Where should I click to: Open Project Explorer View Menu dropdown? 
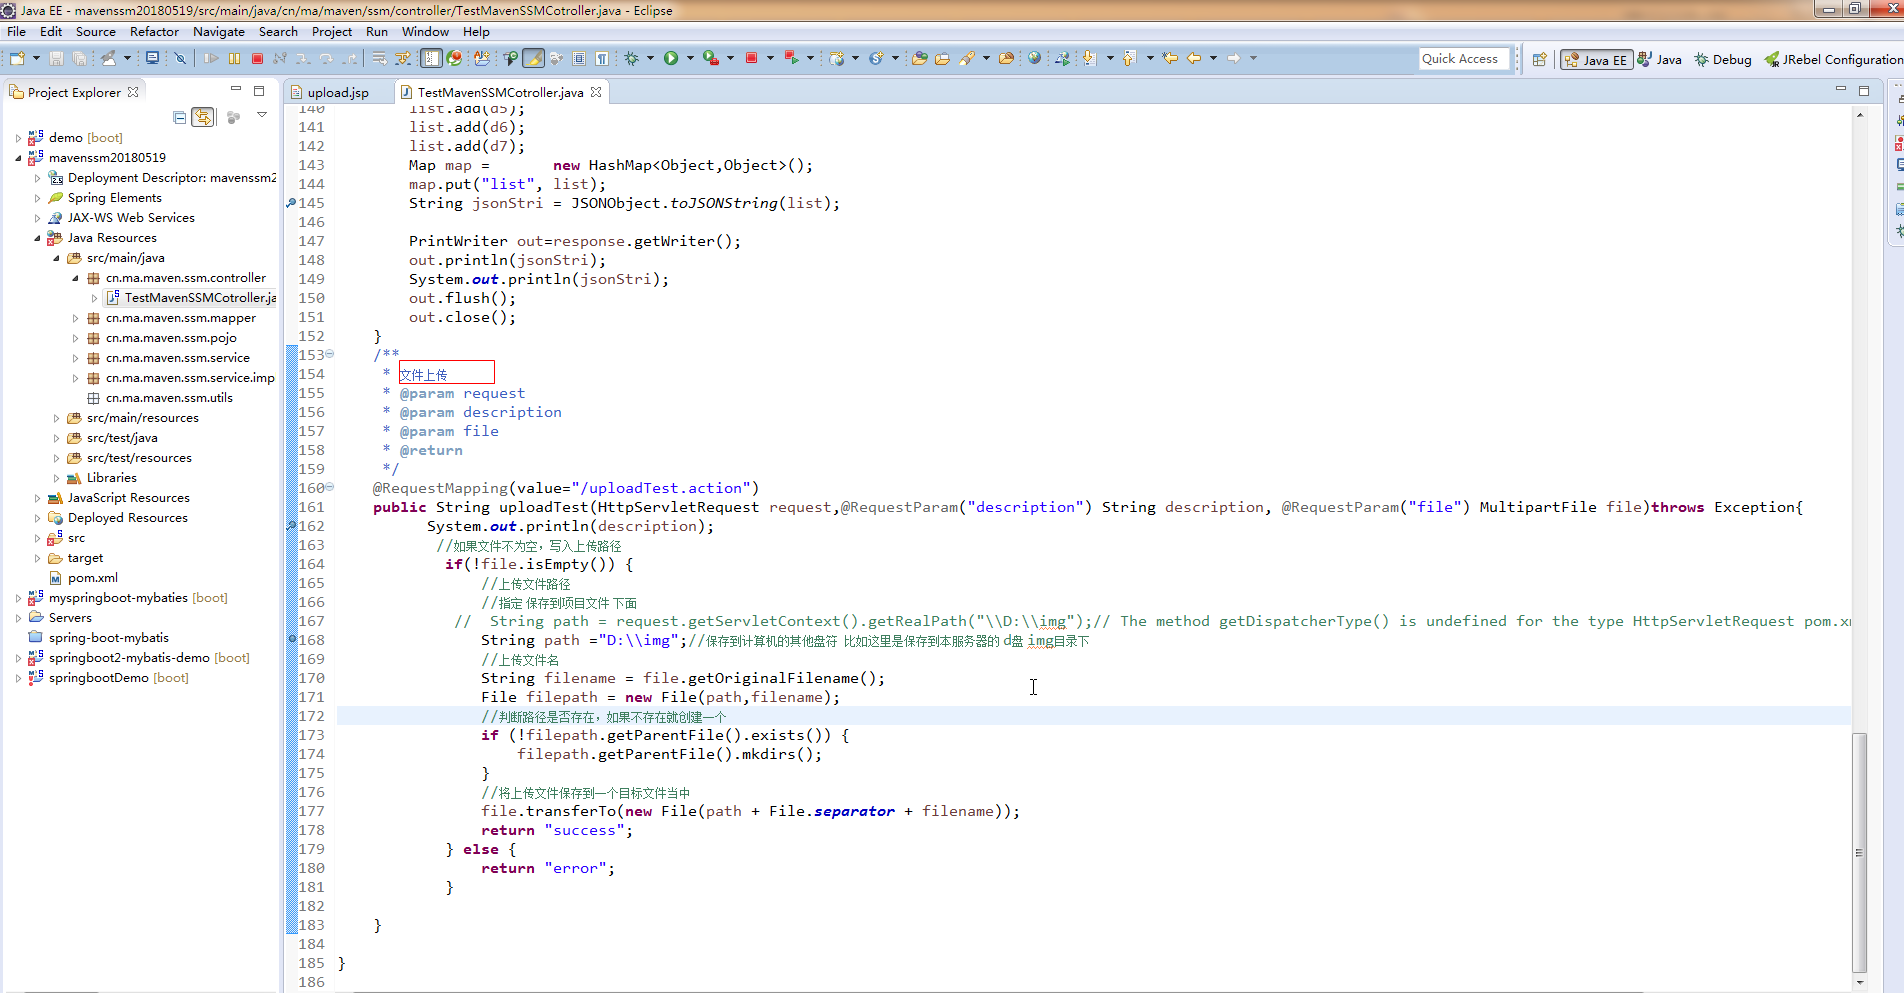coord(262,116)
